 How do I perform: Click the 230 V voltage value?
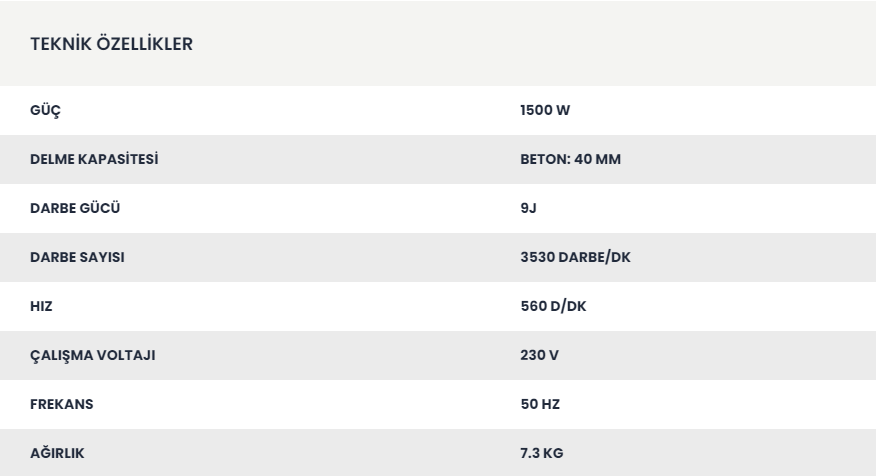539,355
